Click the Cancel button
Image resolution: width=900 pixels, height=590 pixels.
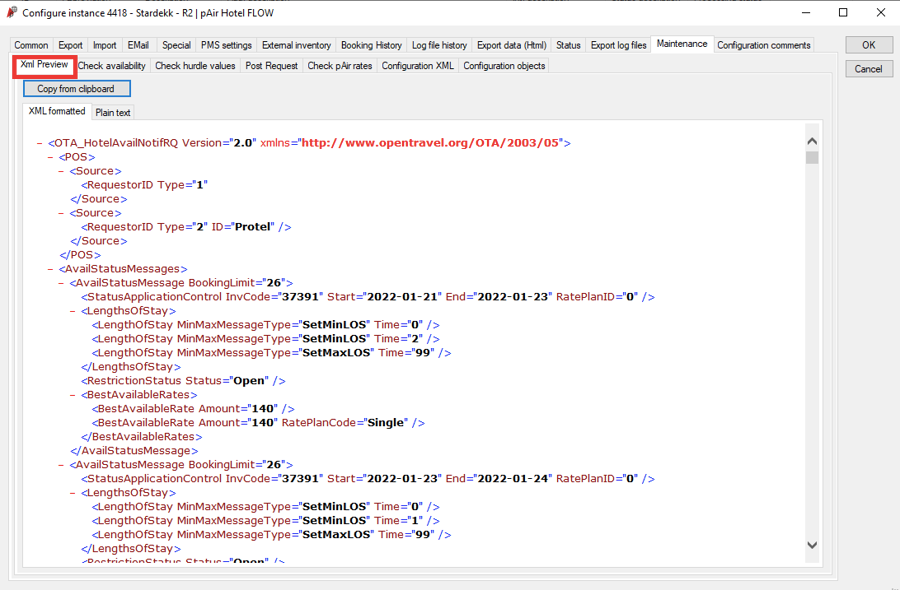868,69
